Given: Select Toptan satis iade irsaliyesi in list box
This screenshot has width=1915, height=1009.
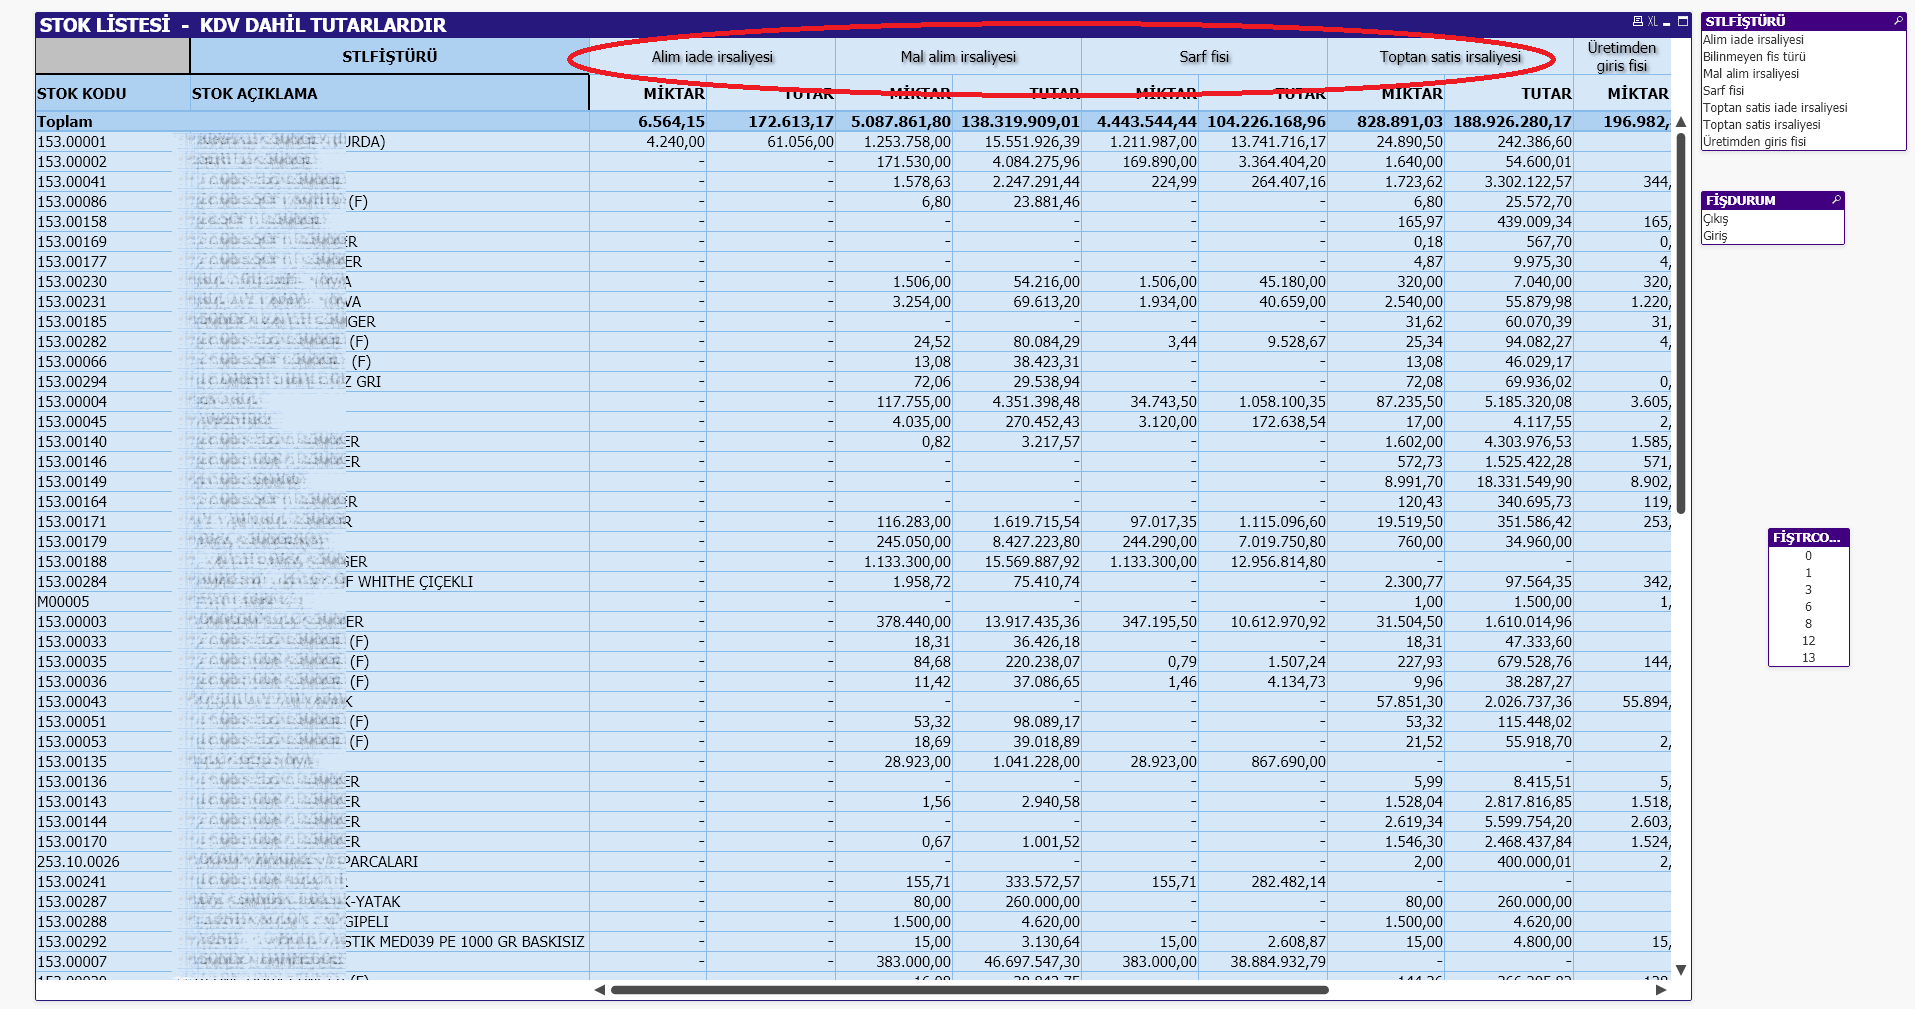Looking at the screenshot, I should 1775,108.
